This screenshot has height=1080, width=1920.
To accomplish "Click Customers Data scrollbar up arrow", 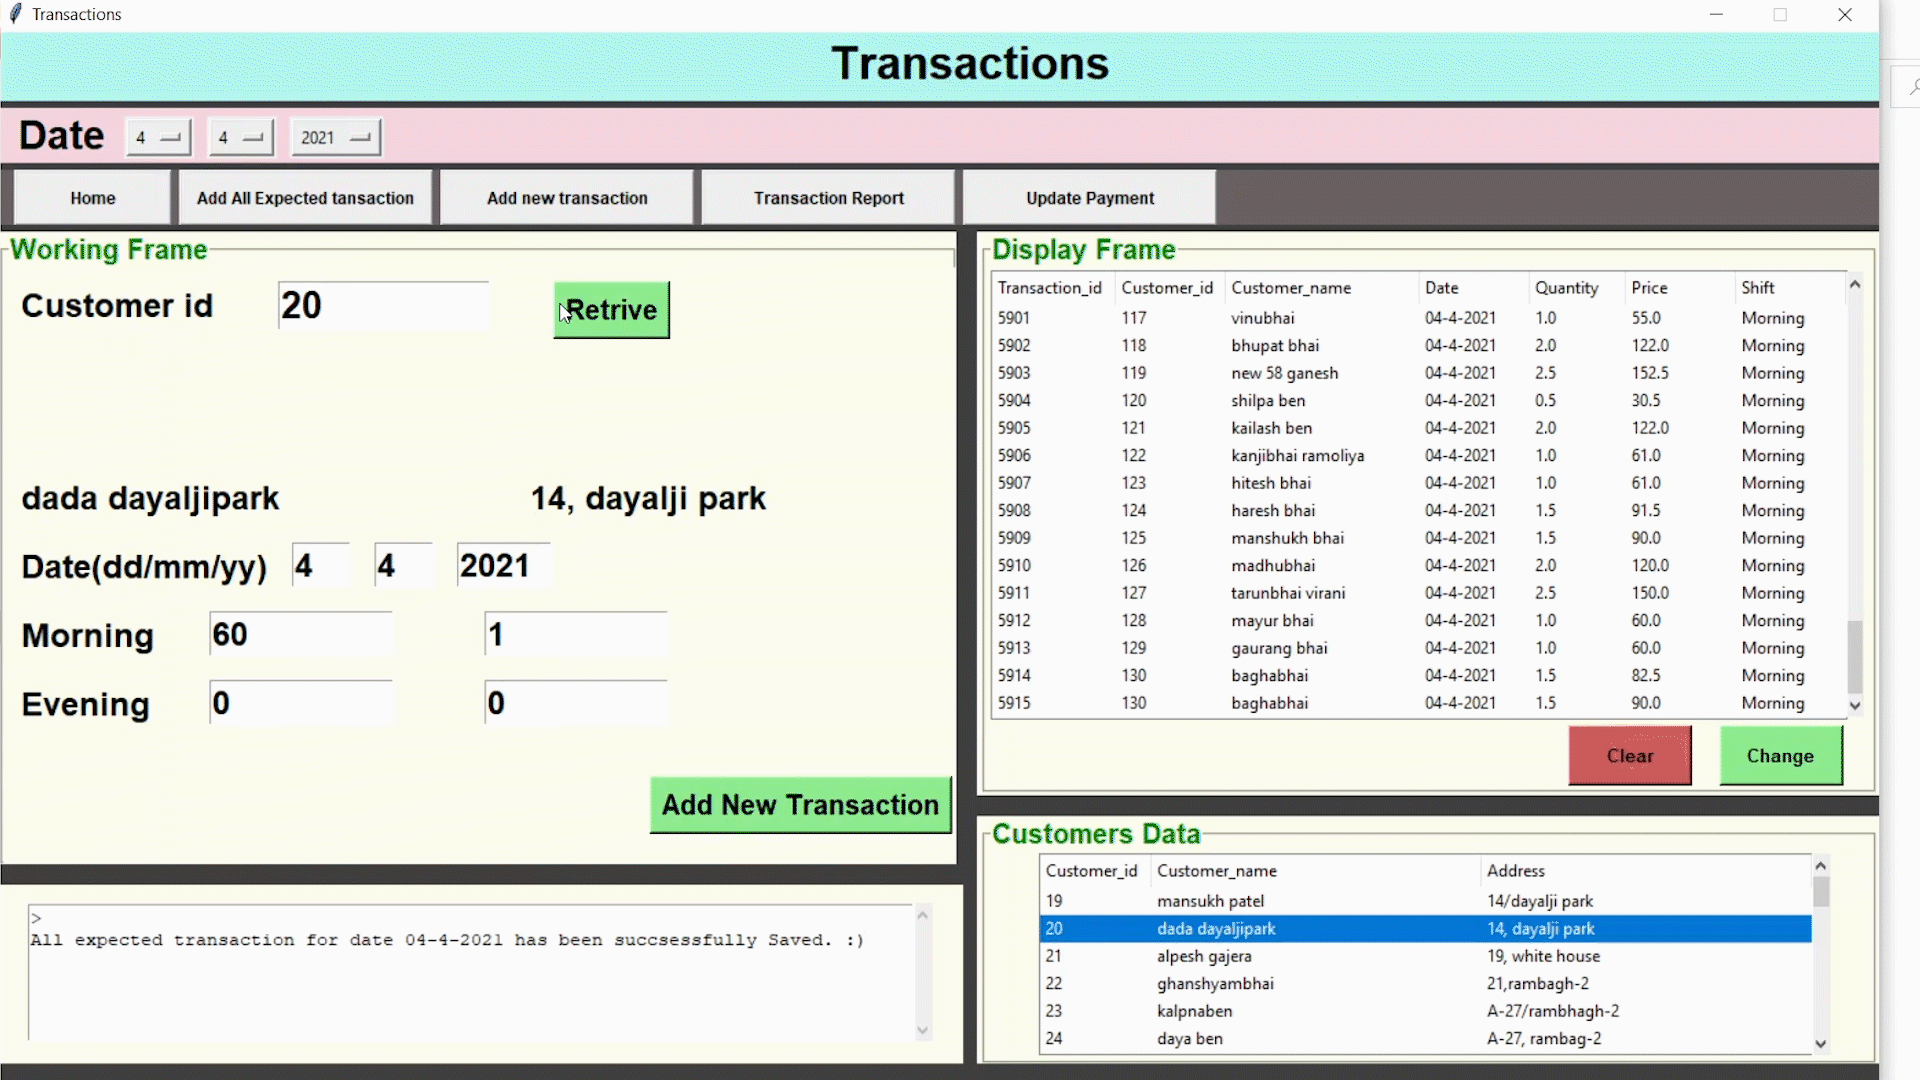I will [1821, 866].
